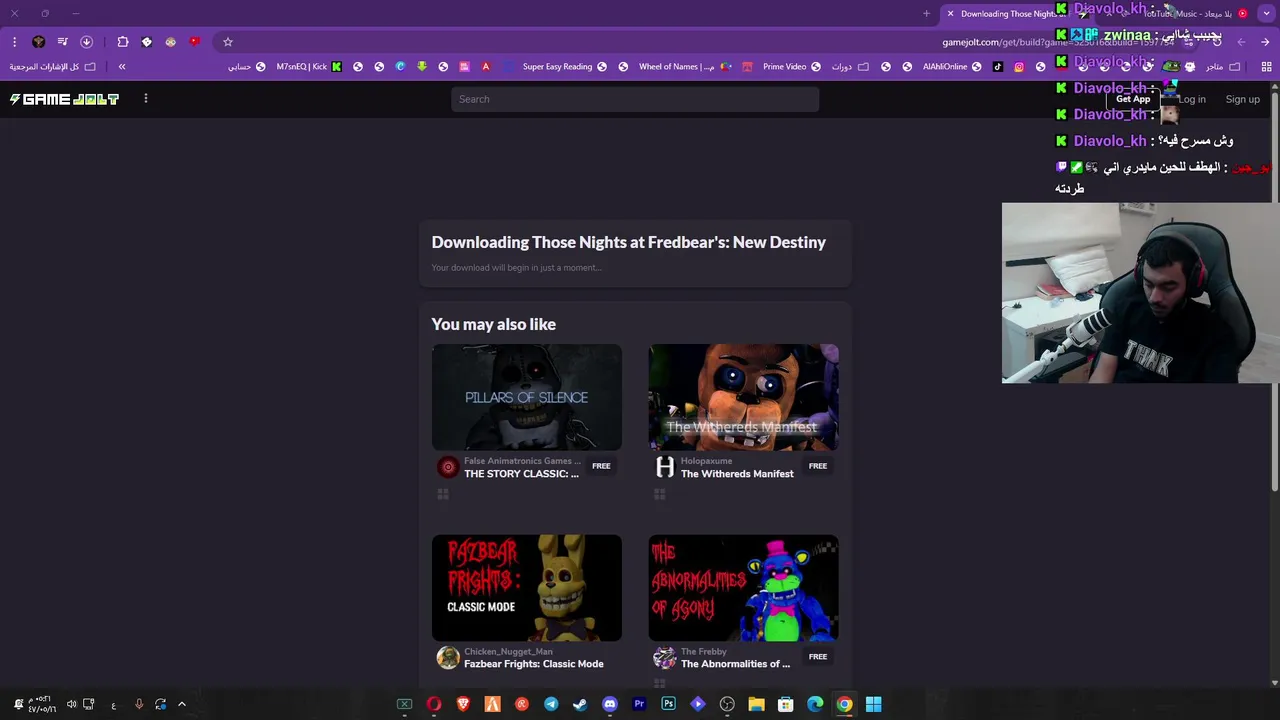Click the Game Jolt logo
This screenshot has height=720, width=1280.
64,99
